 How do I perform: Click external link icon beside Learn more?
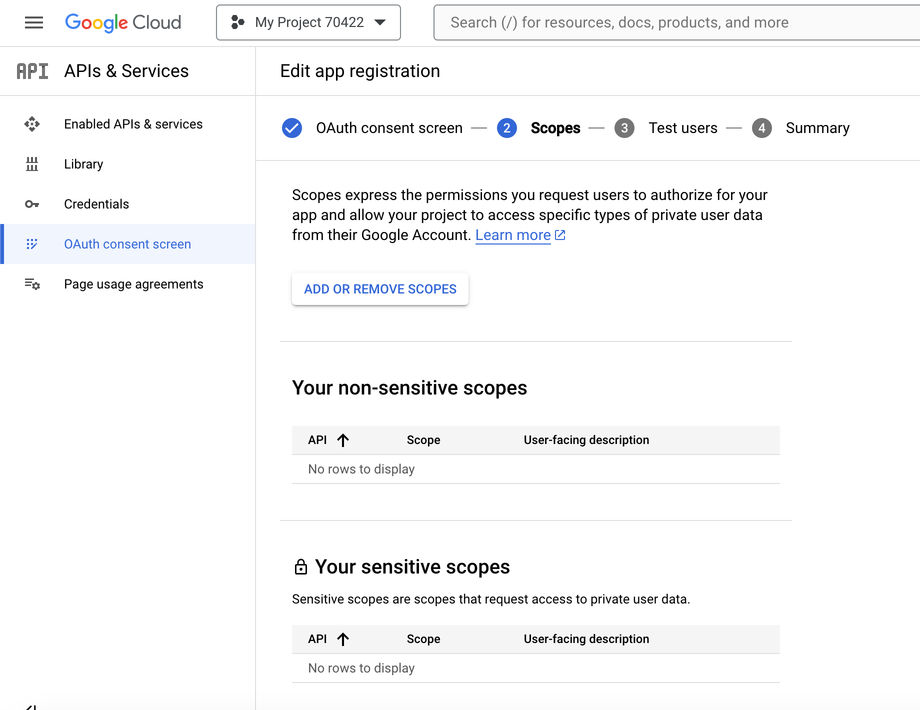560,235
